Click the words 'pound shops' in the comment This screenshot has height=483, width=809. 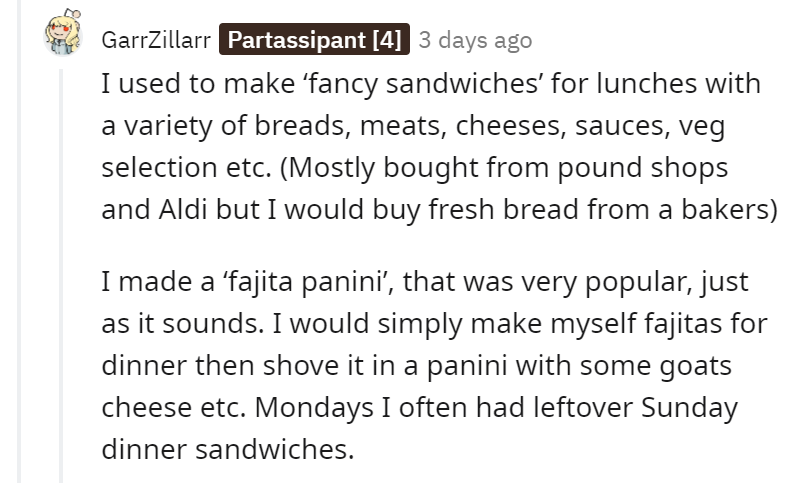pyautogui.click(x=642, y=168)
